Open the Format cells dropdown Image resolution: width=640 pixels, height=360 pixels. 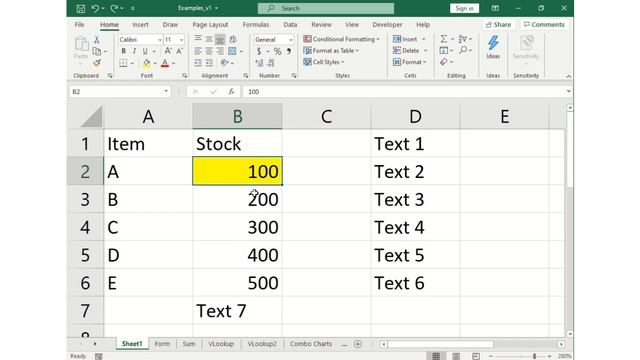[425, 62]
